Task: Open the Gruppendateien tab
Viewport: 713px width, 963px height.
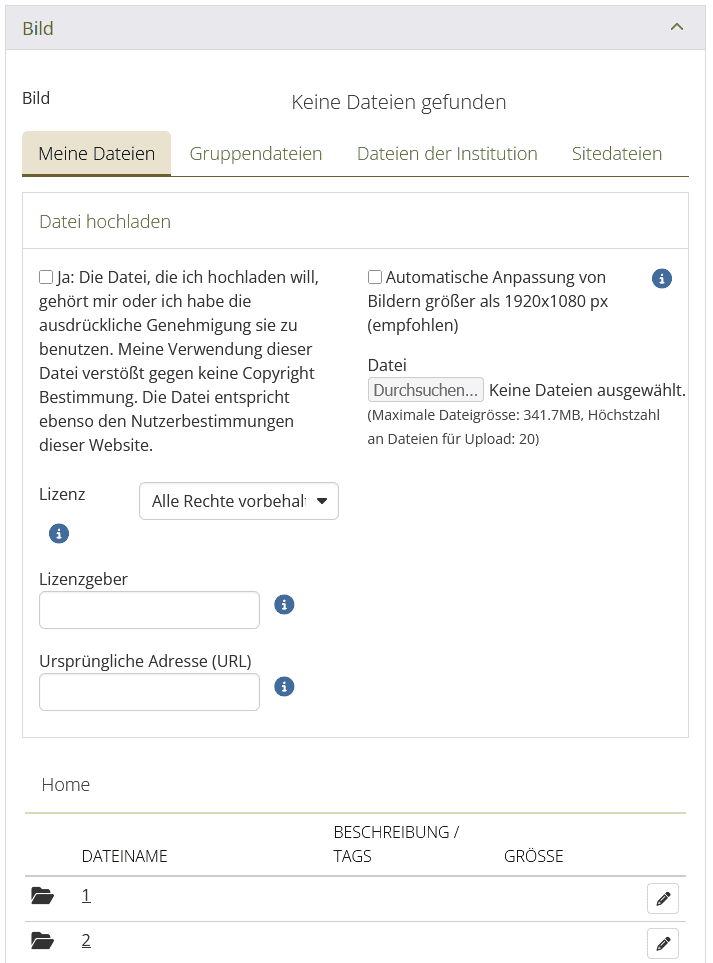Action: point(255,154)
